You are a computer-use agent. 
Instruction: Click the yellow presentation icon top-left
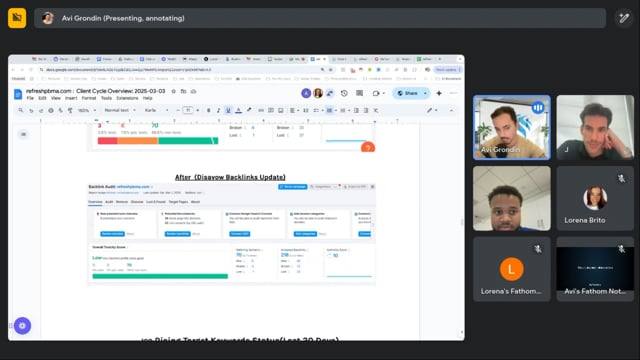tap(17, 18)
